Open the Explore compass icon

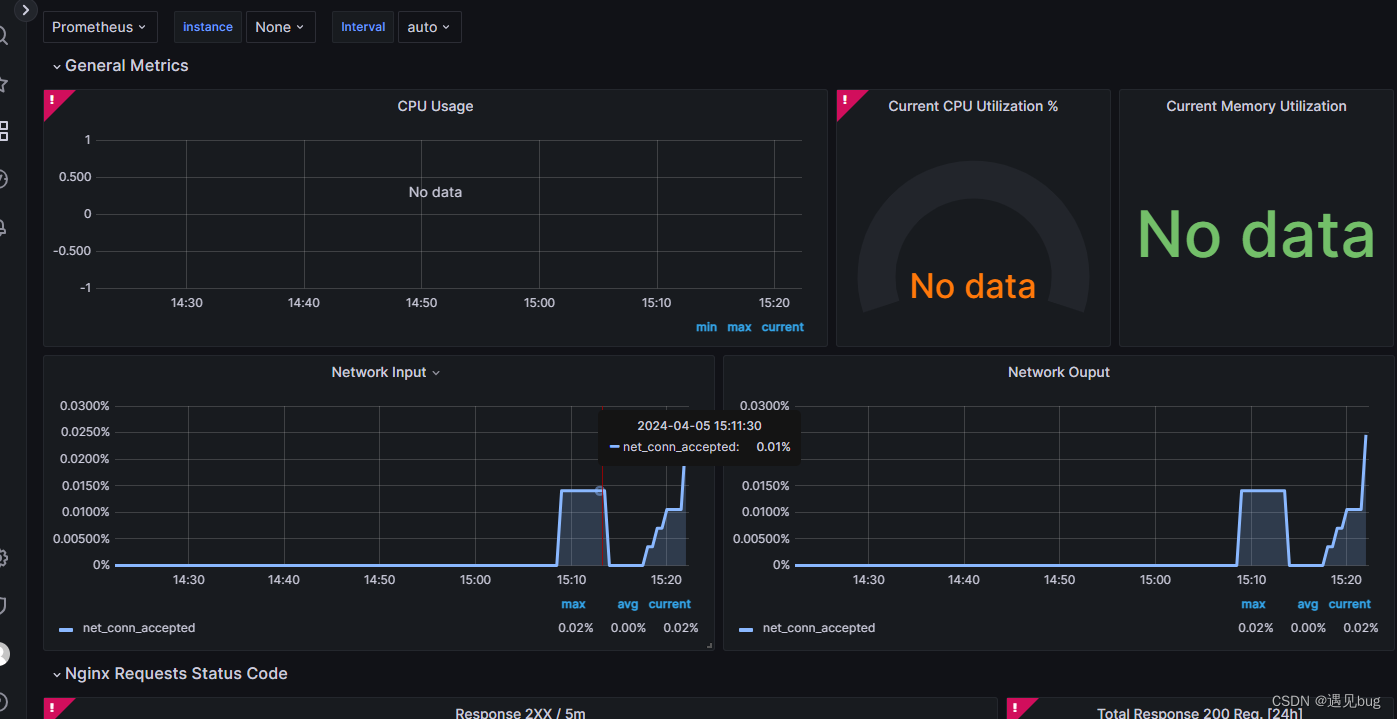tap(3, 179)
